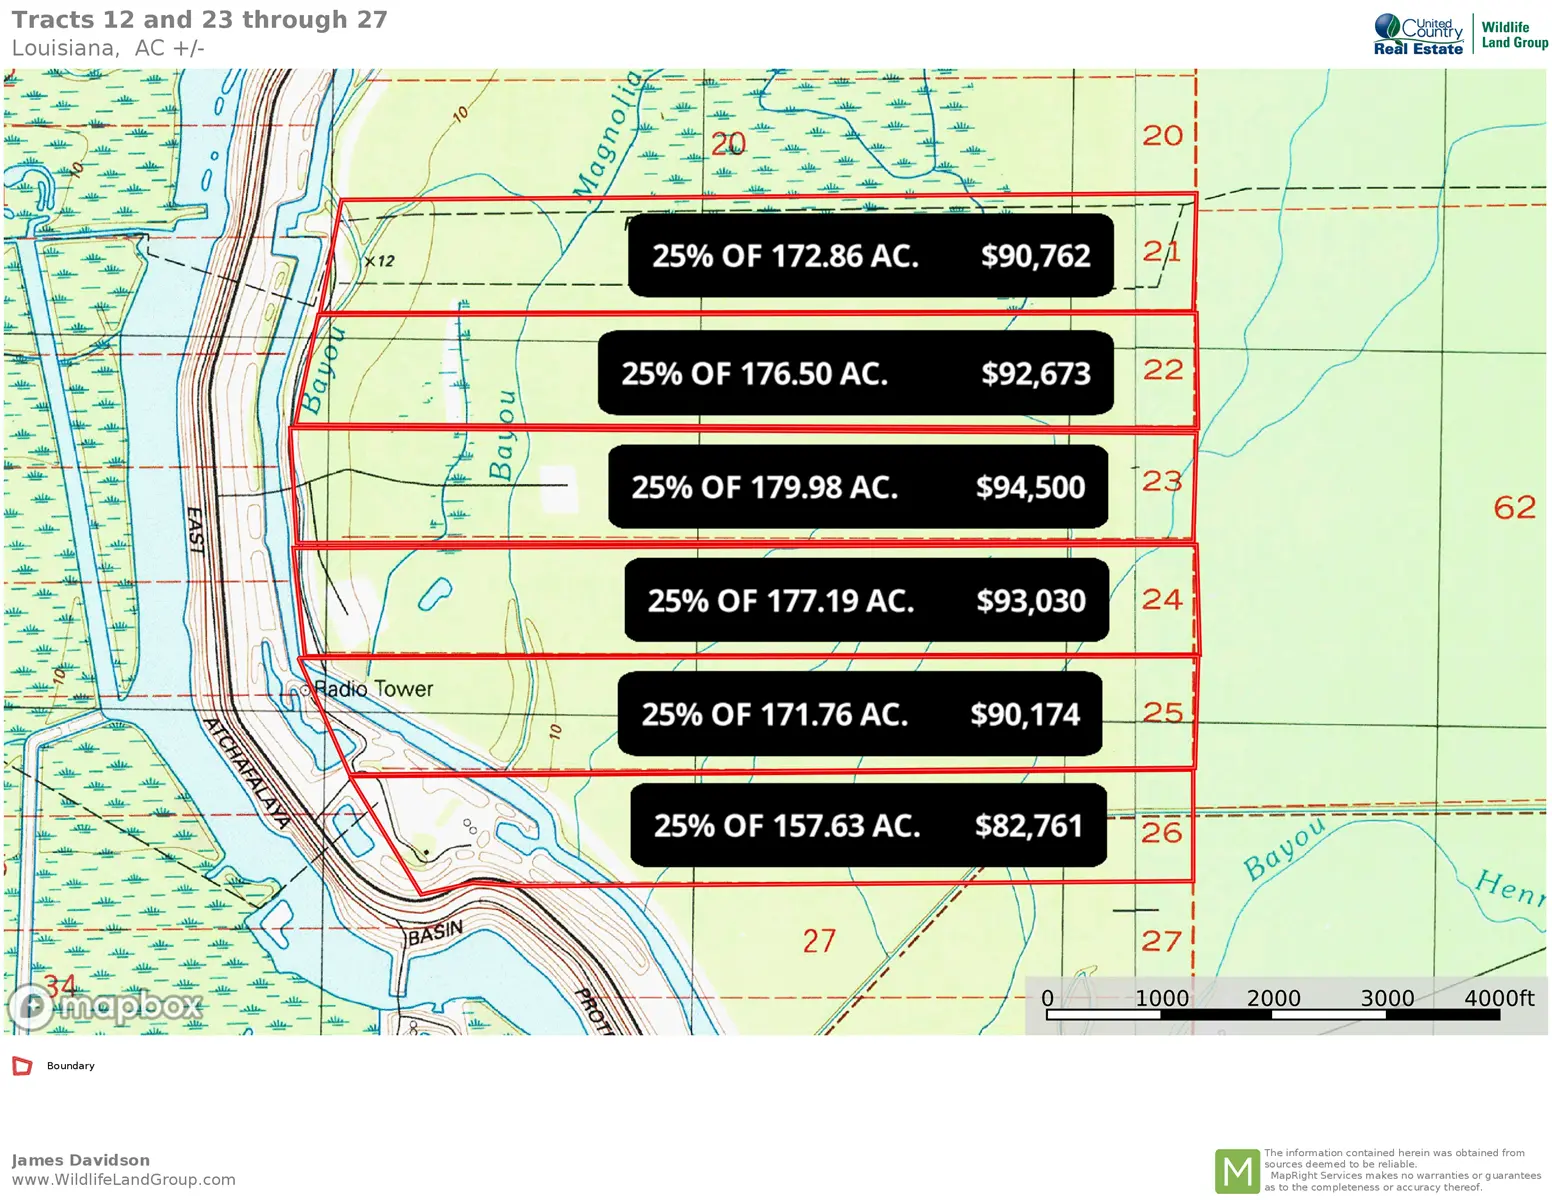Viewport: 1552px width, 1200px height.
Task: Click the Boundary legend text
Action: [x=71, y=1066]
